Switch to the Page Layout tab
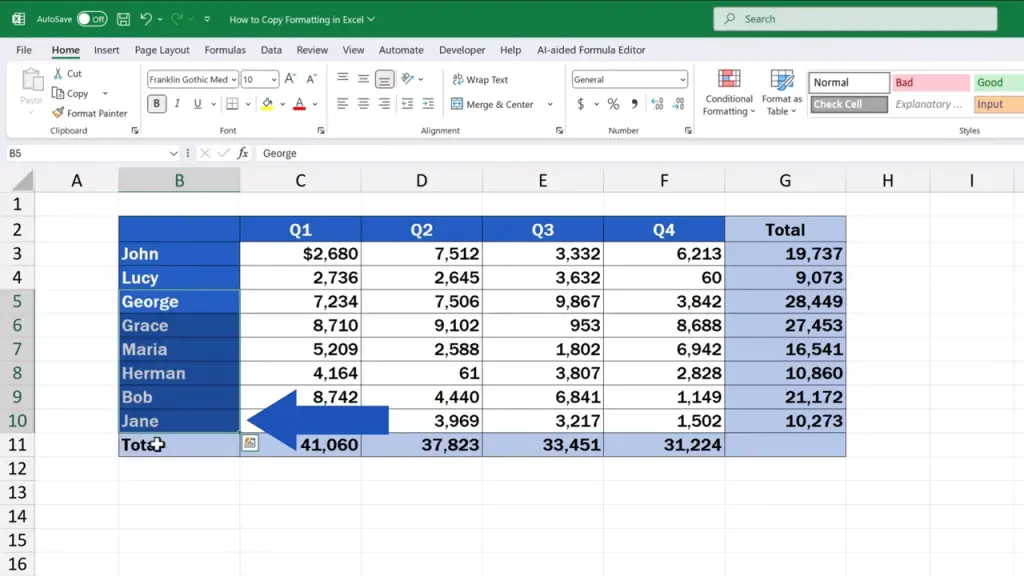Image resolution: width=1024 pixels, height=576 pixels. pos(162,50)
